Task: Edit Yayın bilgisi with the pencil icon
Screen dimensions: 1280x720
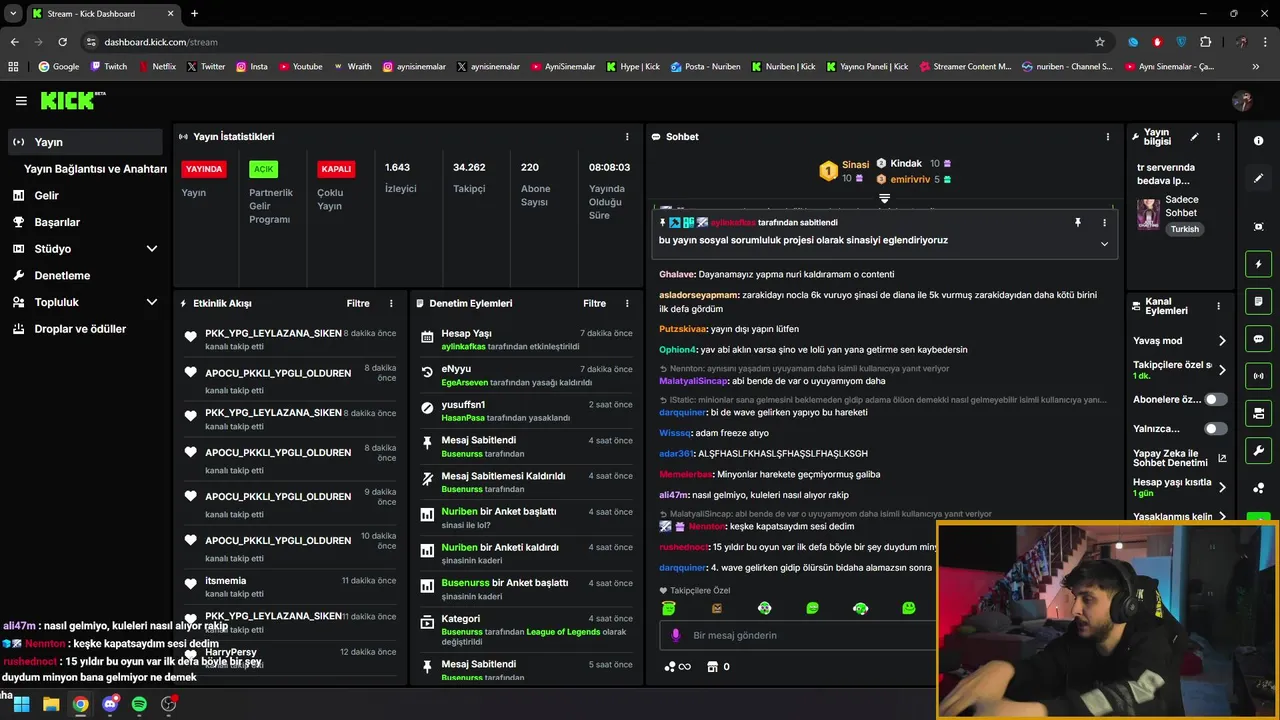Action: pos(1194,137)
